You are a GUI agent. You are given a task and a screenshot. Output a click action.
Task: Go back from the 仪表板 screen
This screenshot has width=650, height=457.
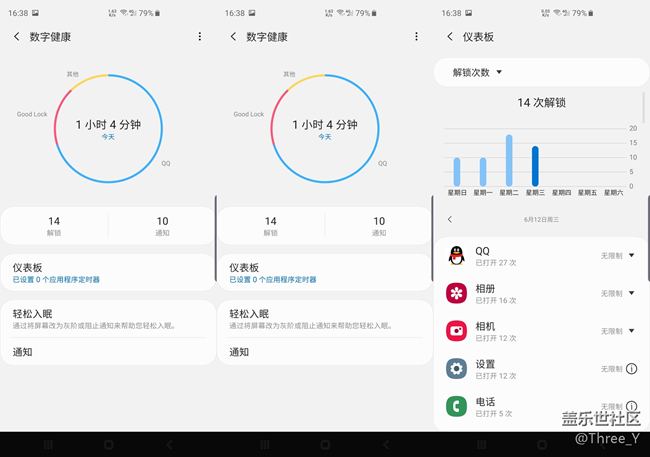(450, 36)
